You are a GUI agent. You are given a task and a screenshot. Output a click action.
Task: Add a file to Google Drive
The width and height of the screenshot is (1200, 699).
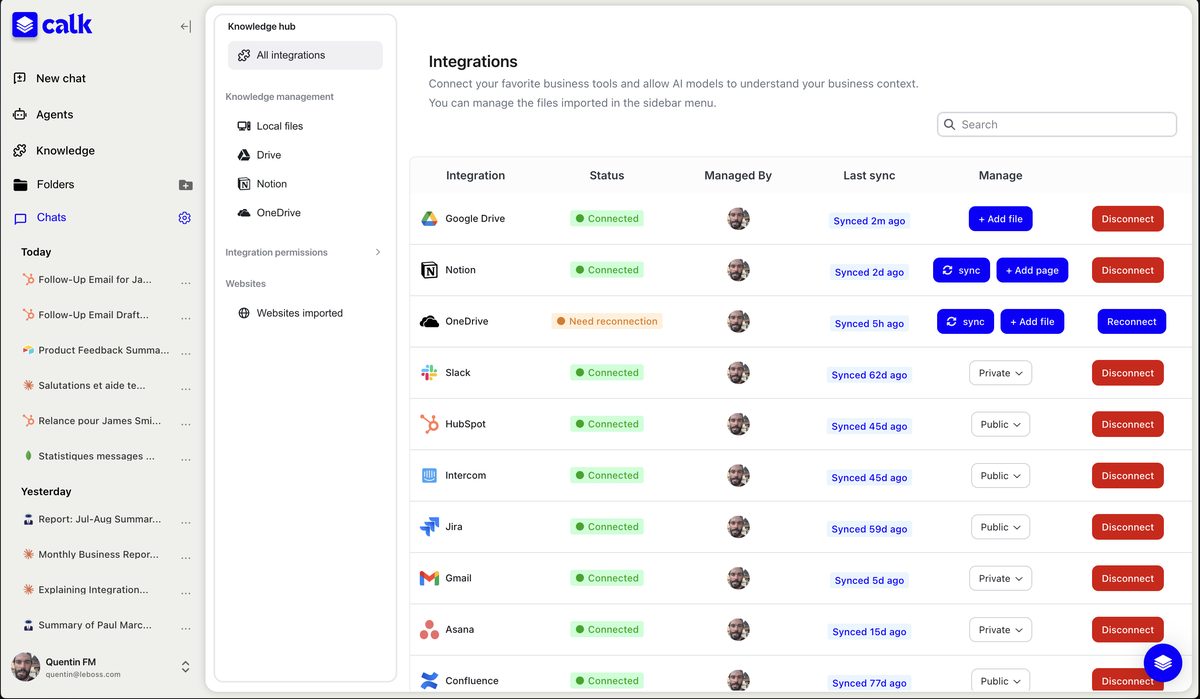coord(1000,218)
